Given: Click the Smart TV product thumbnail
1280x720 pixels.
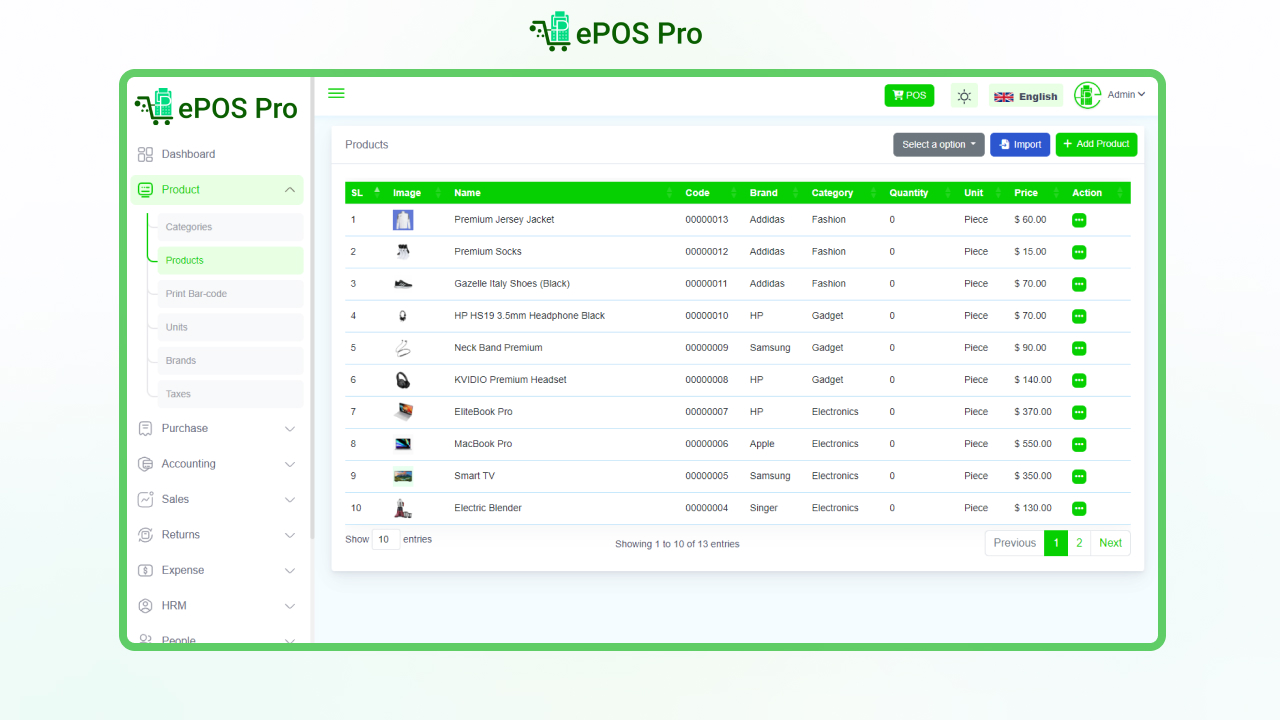Looking at the screenshot, I should pyautogui.click(x=402, y=475).
